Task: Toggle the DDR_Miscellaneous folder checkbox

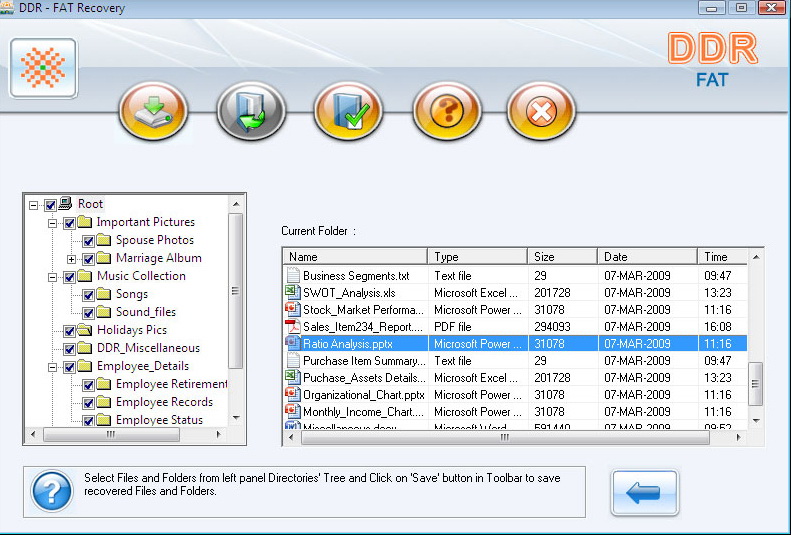Action: point(69,349)
